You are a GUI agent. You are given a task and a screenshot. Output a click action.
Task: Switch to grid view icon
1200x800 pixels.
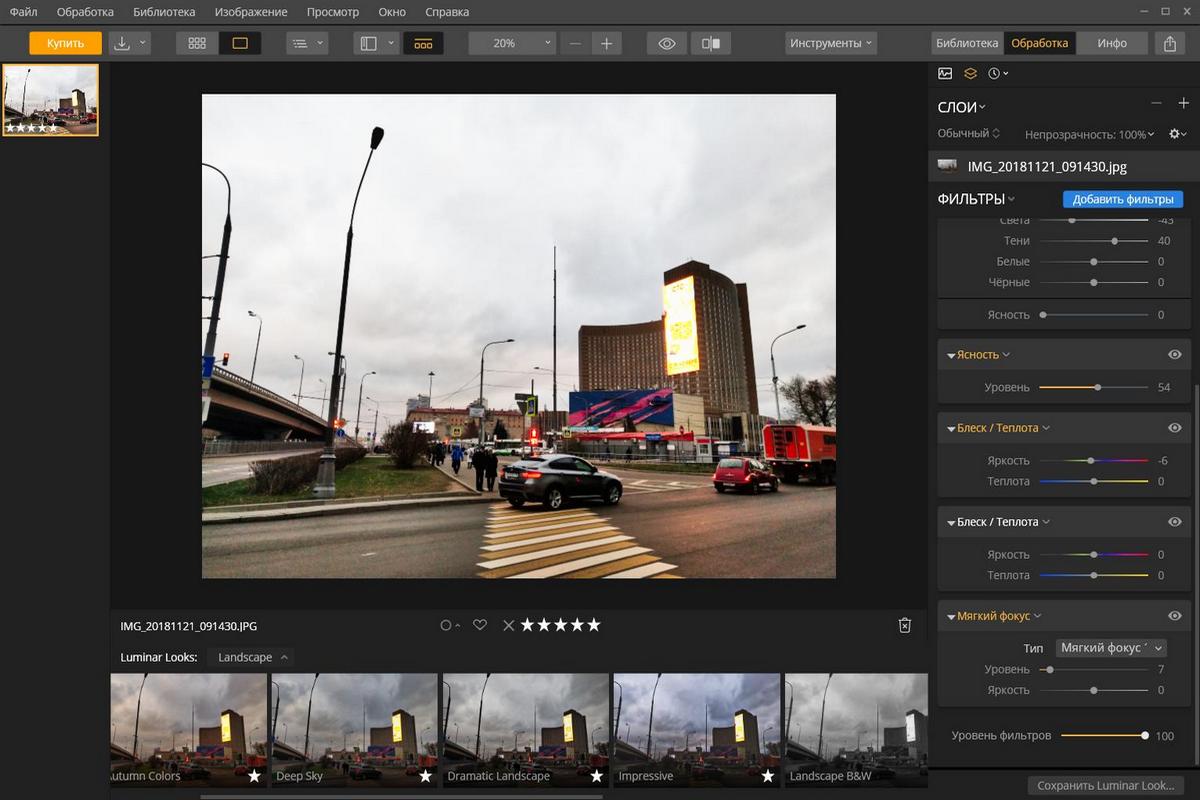coord(197,43)
